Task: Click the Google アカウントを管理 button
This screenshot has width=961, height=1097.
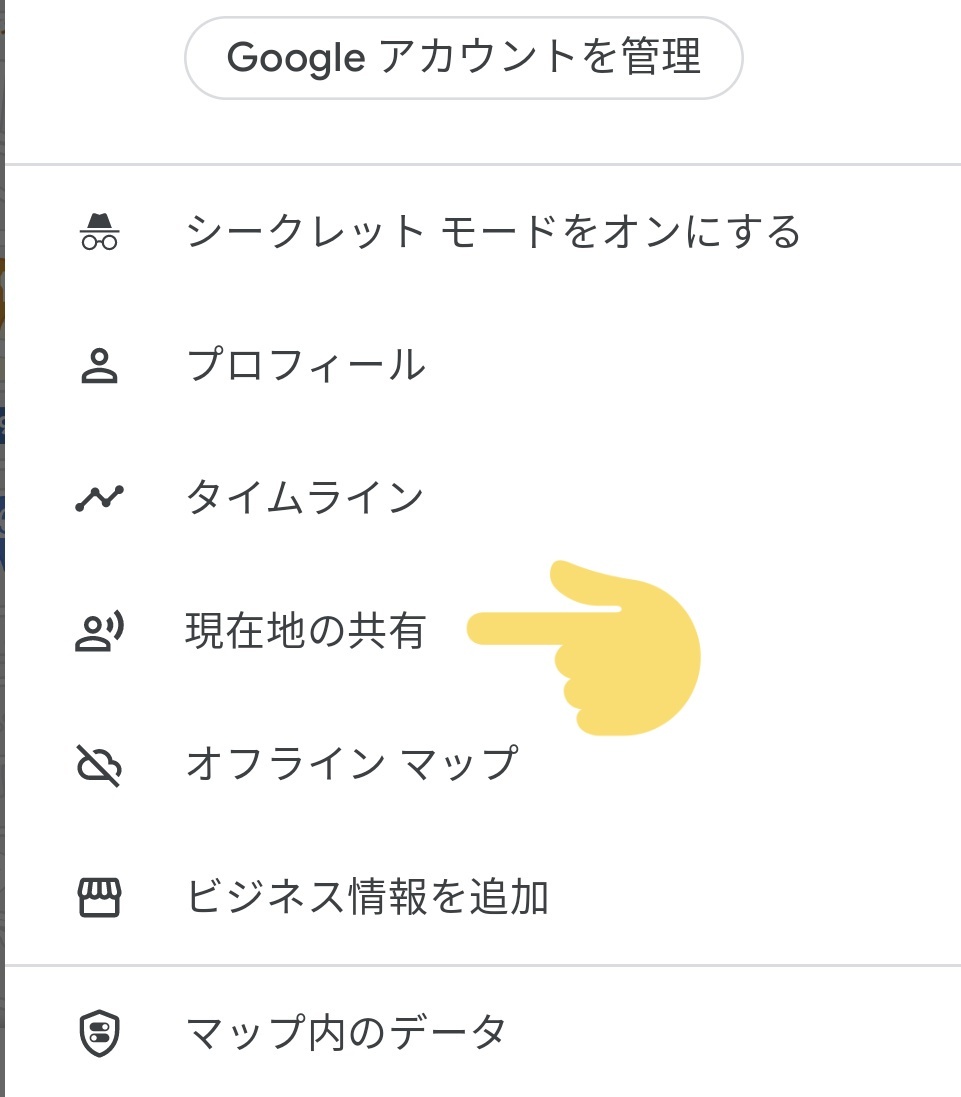Action: 463,57
